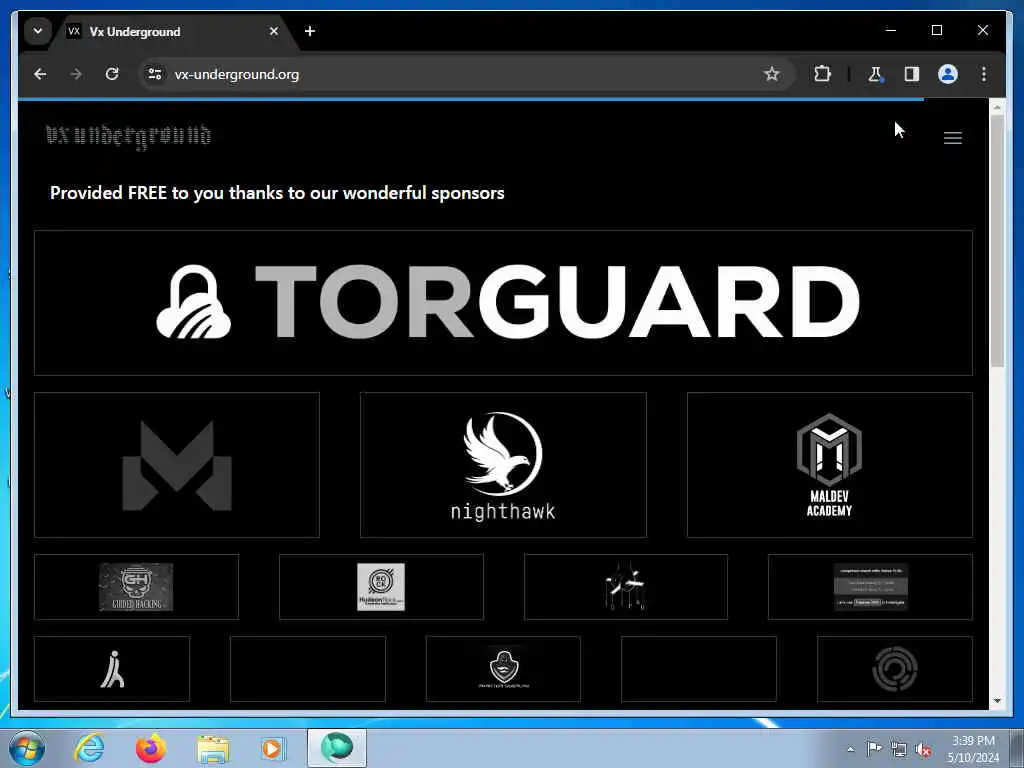Close the Vx Underground tab
Screen dimensions: 1024x768
pyautogui.click(x=274, y=31)
